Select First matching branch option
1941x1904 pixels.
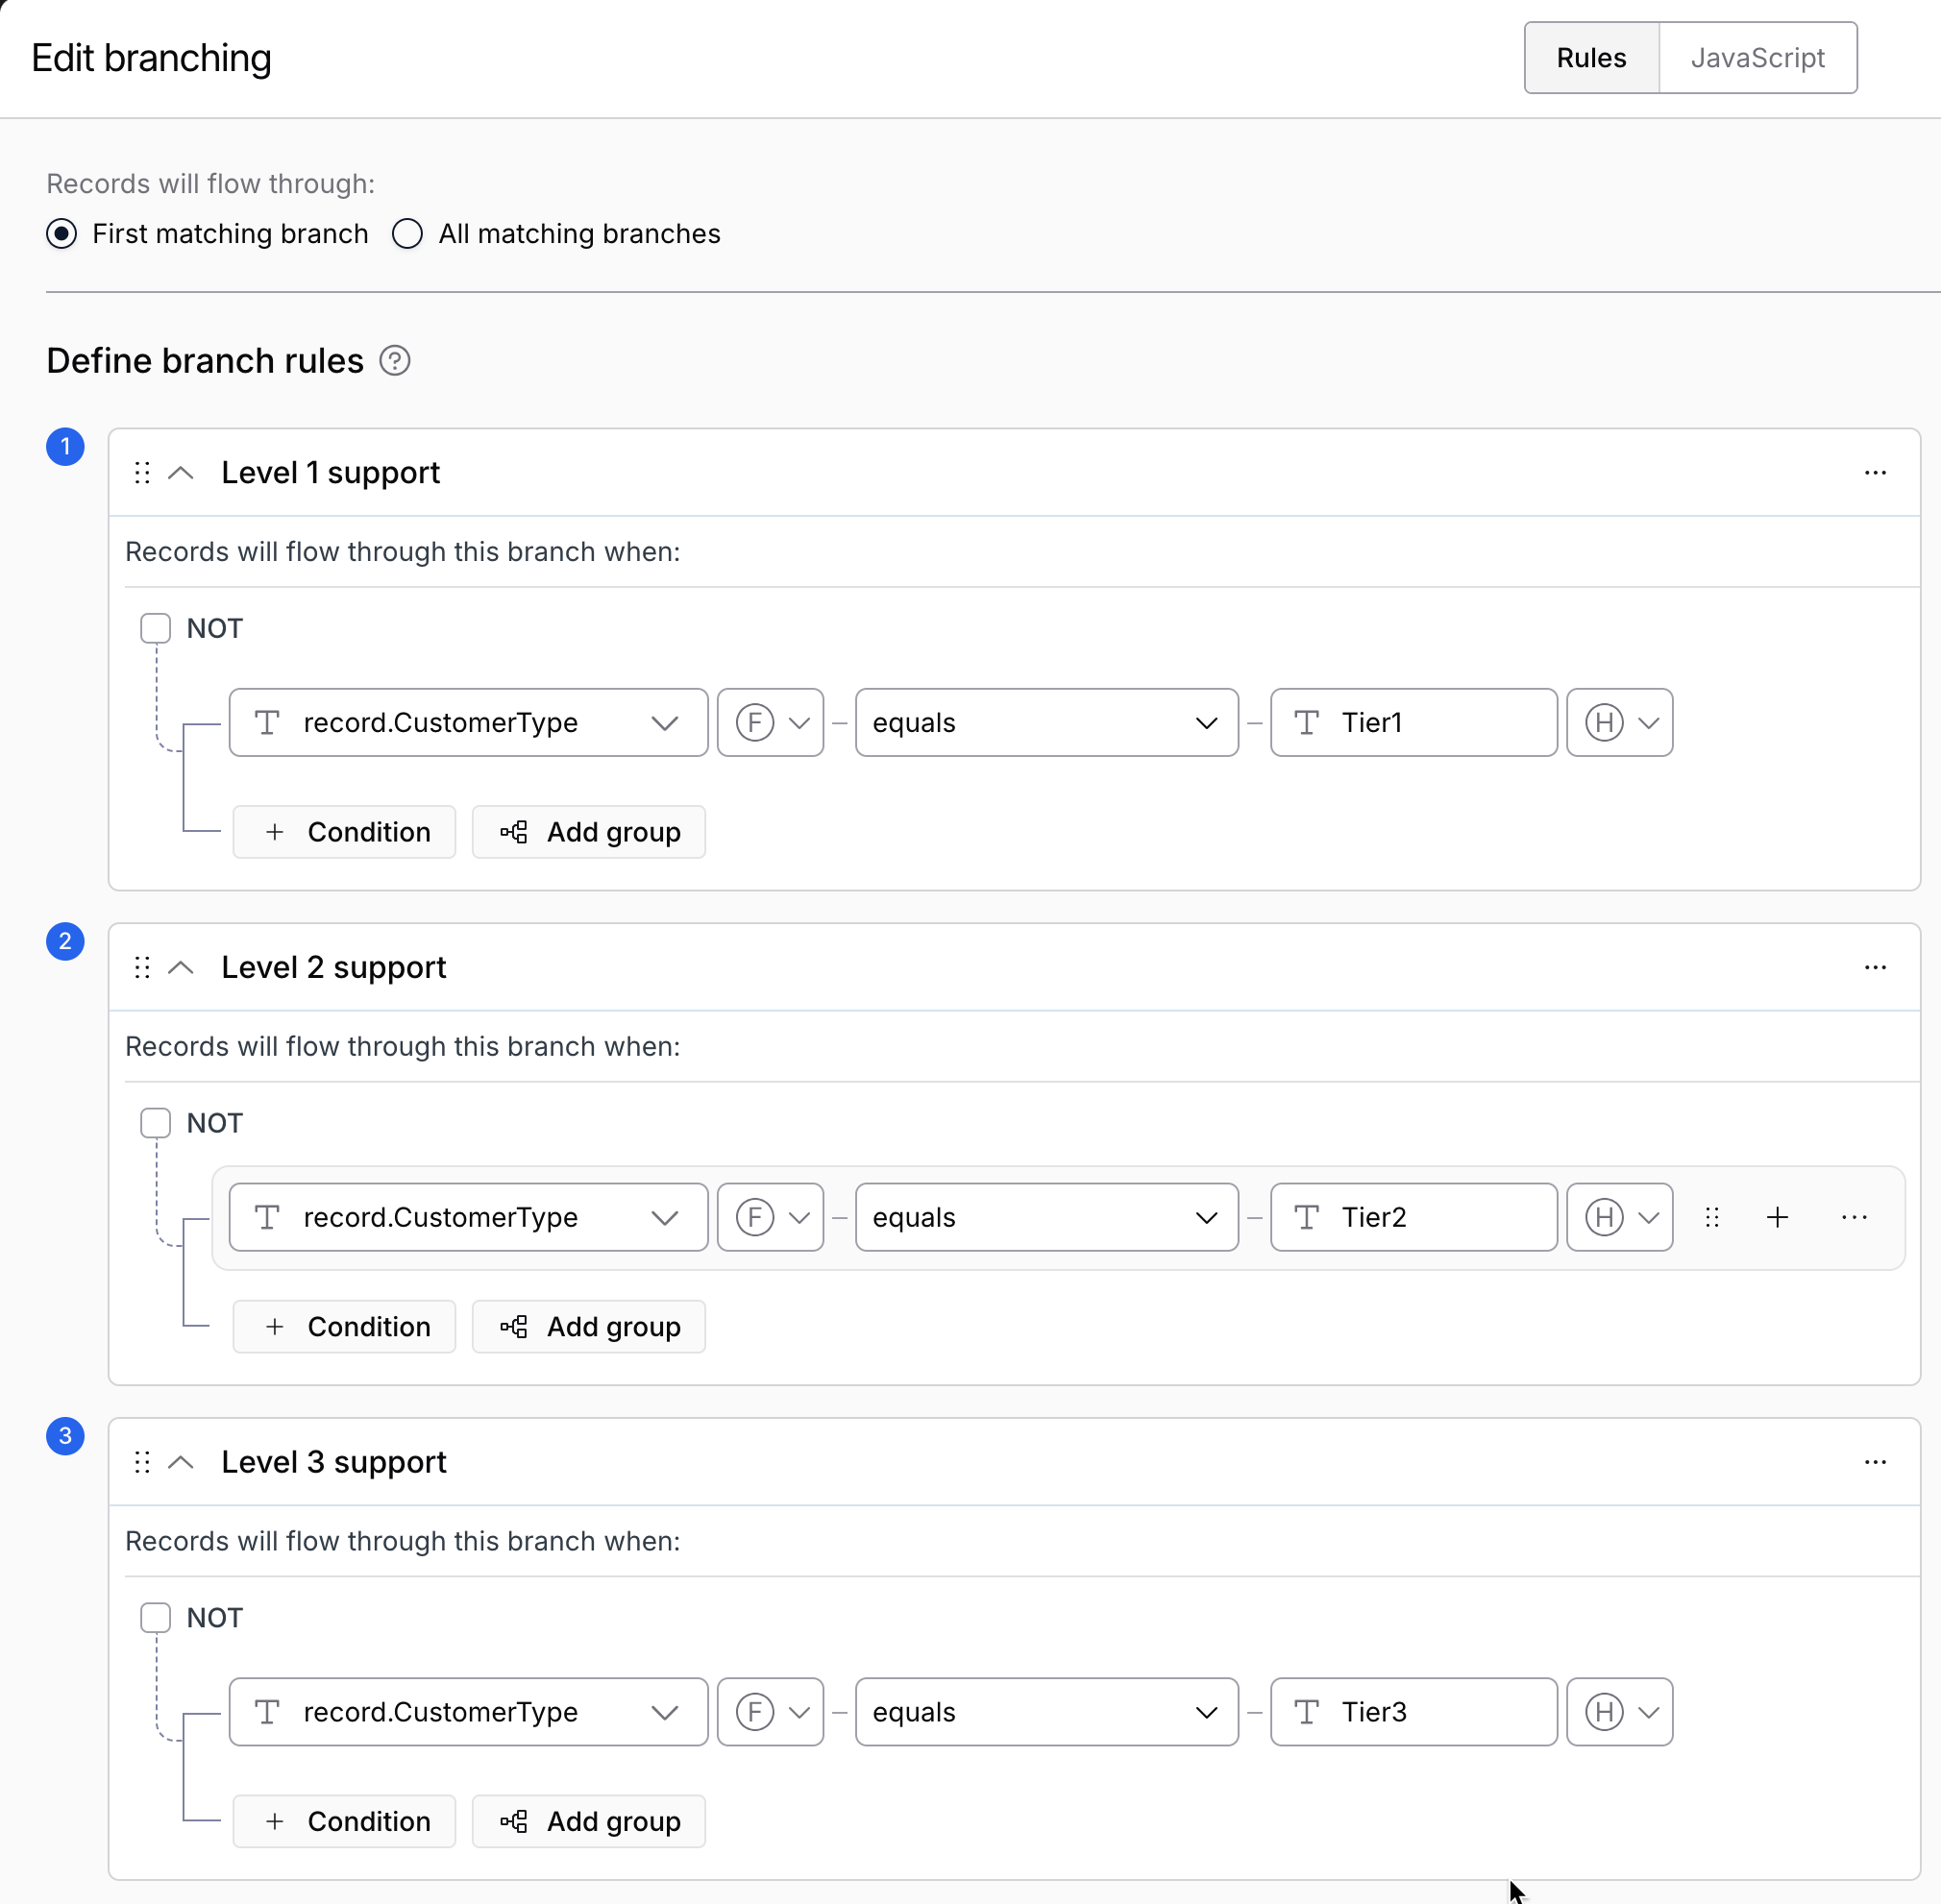(x=62, y=234)
